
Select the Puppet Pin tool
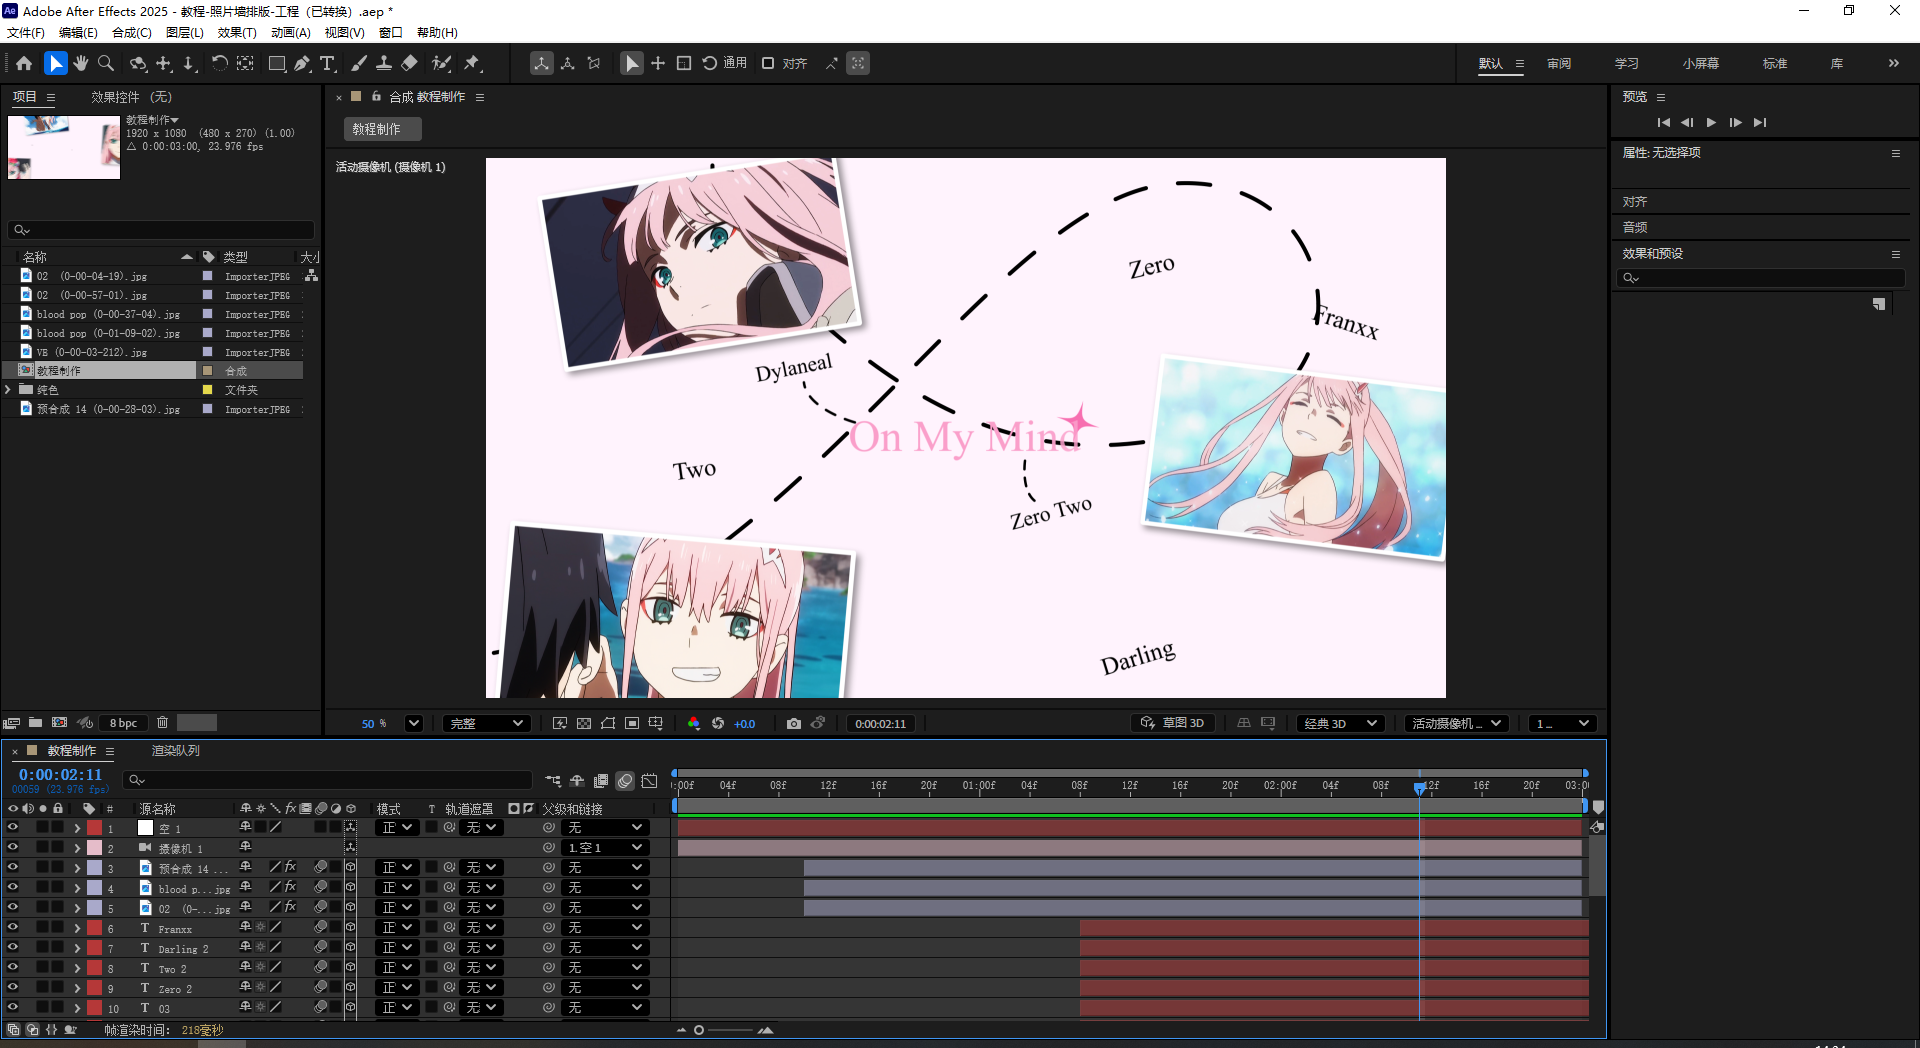[472, 64]
